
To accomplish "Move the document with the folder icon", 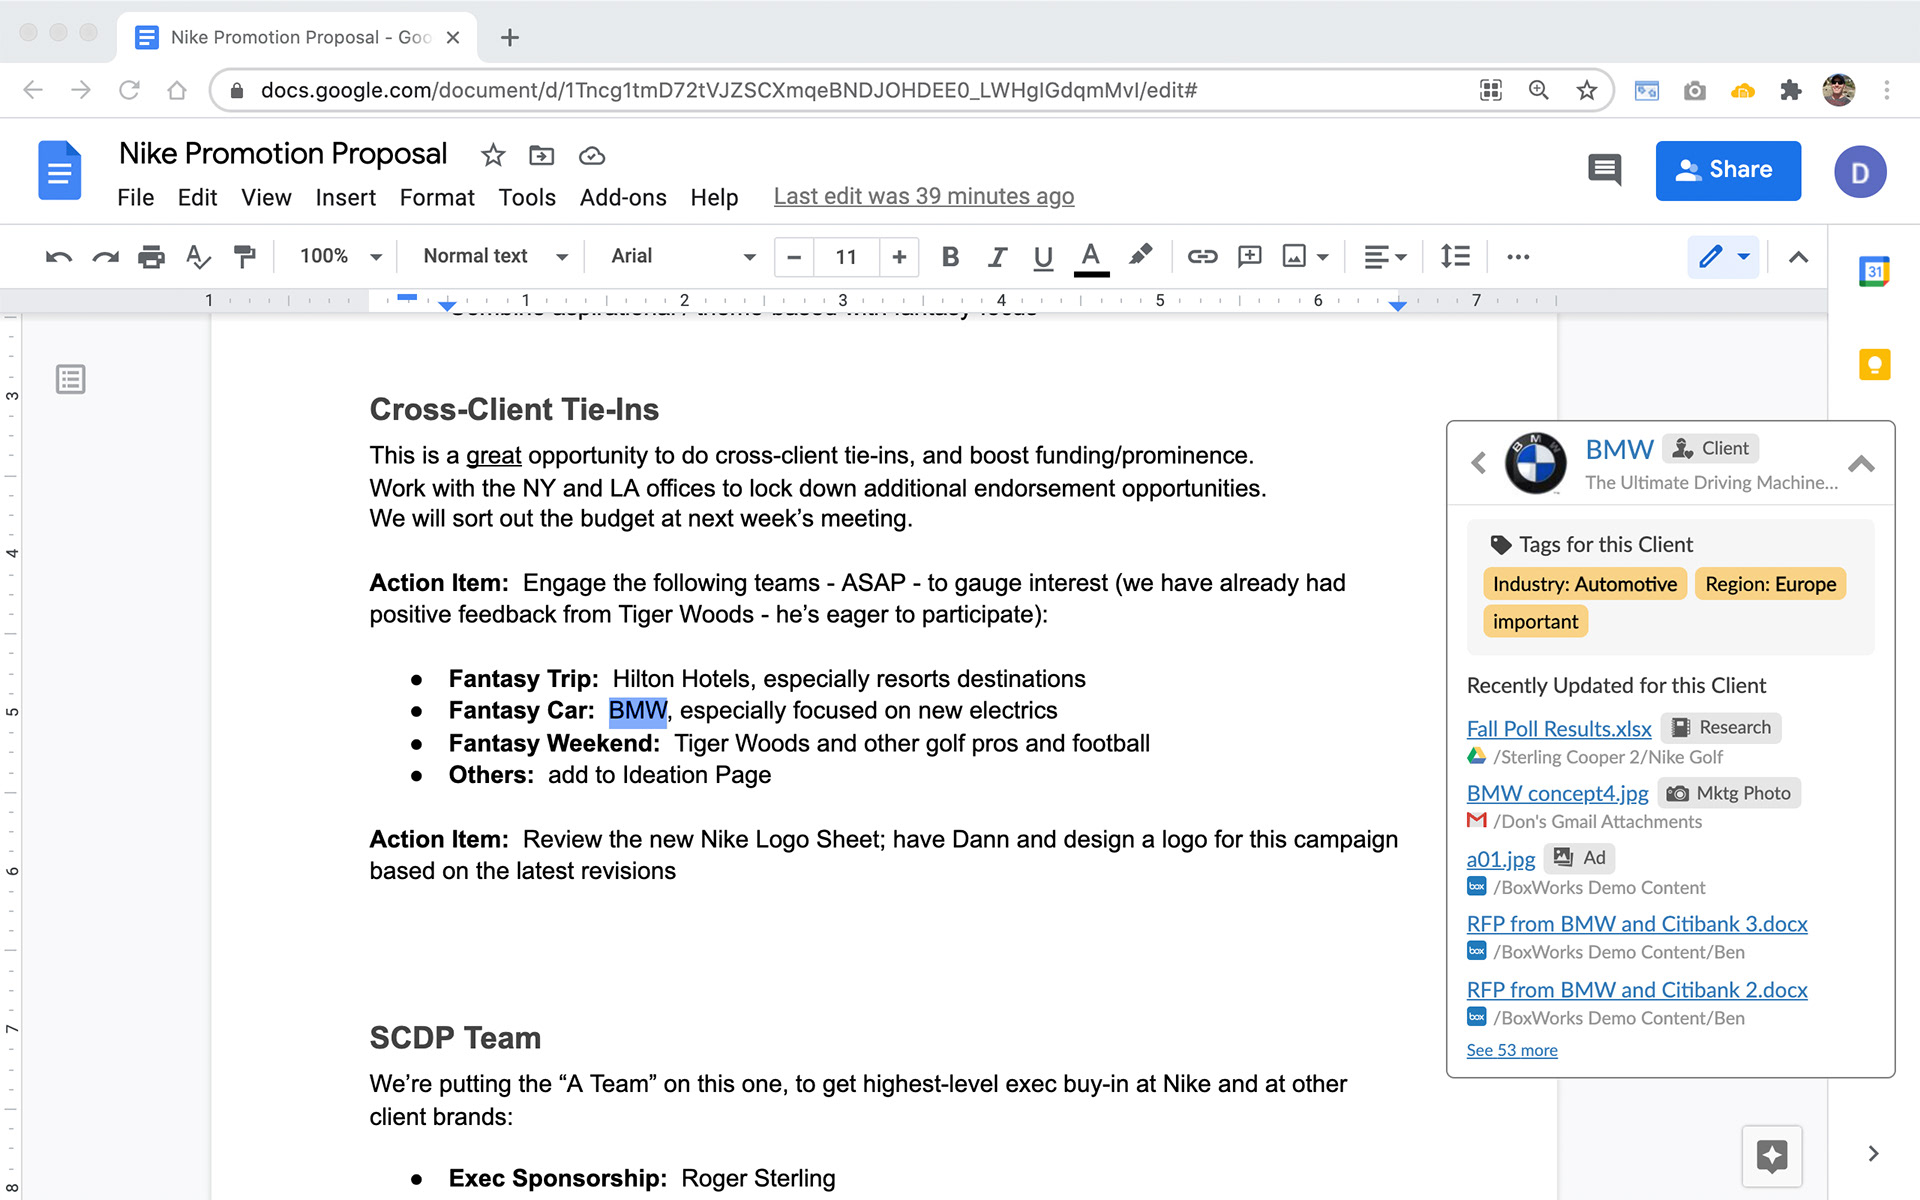I will 541,155.
